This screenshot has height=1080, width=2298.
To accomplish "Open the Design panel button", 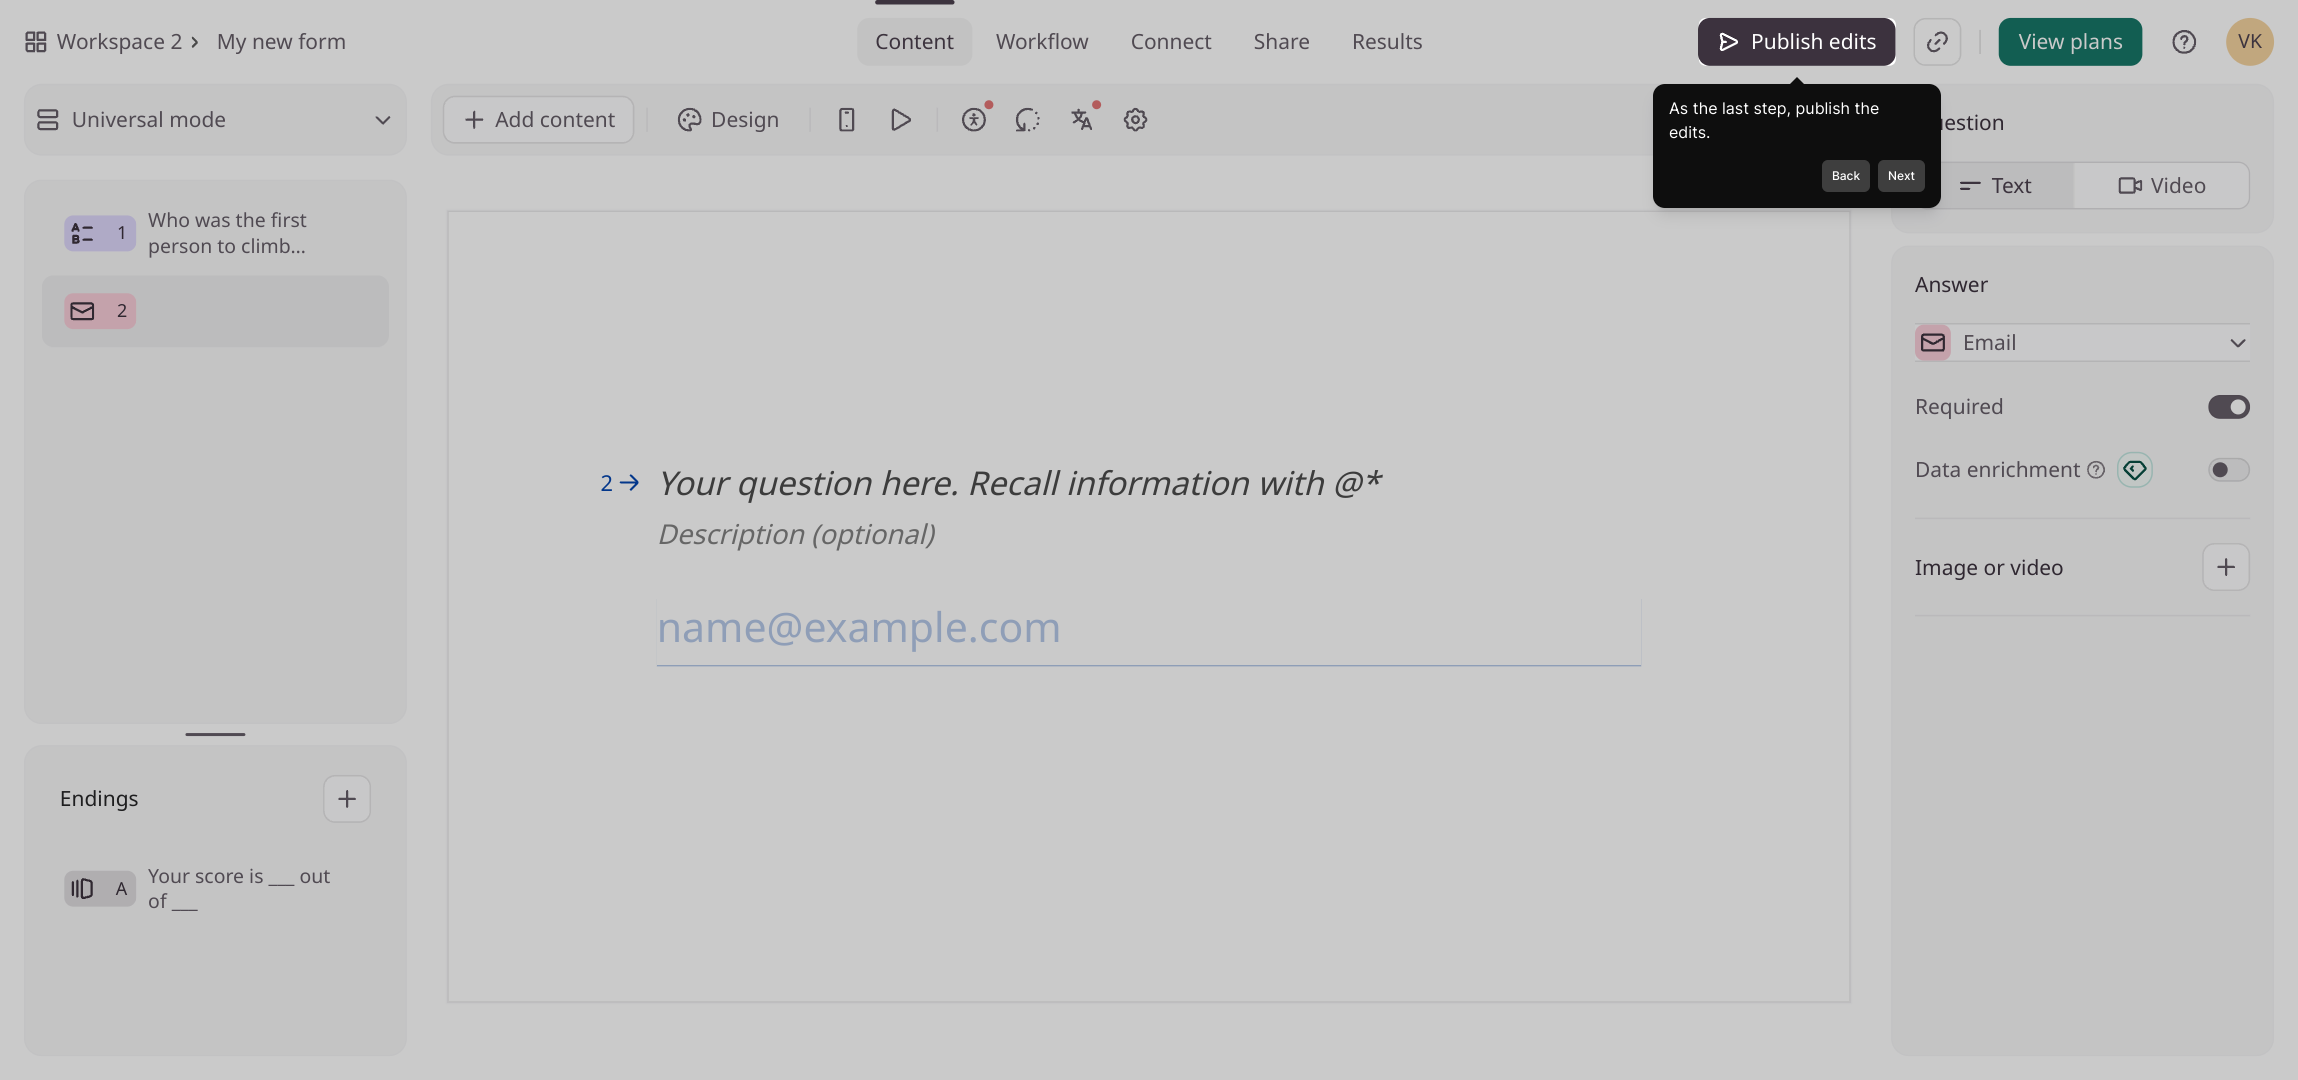I will [728, 120].
